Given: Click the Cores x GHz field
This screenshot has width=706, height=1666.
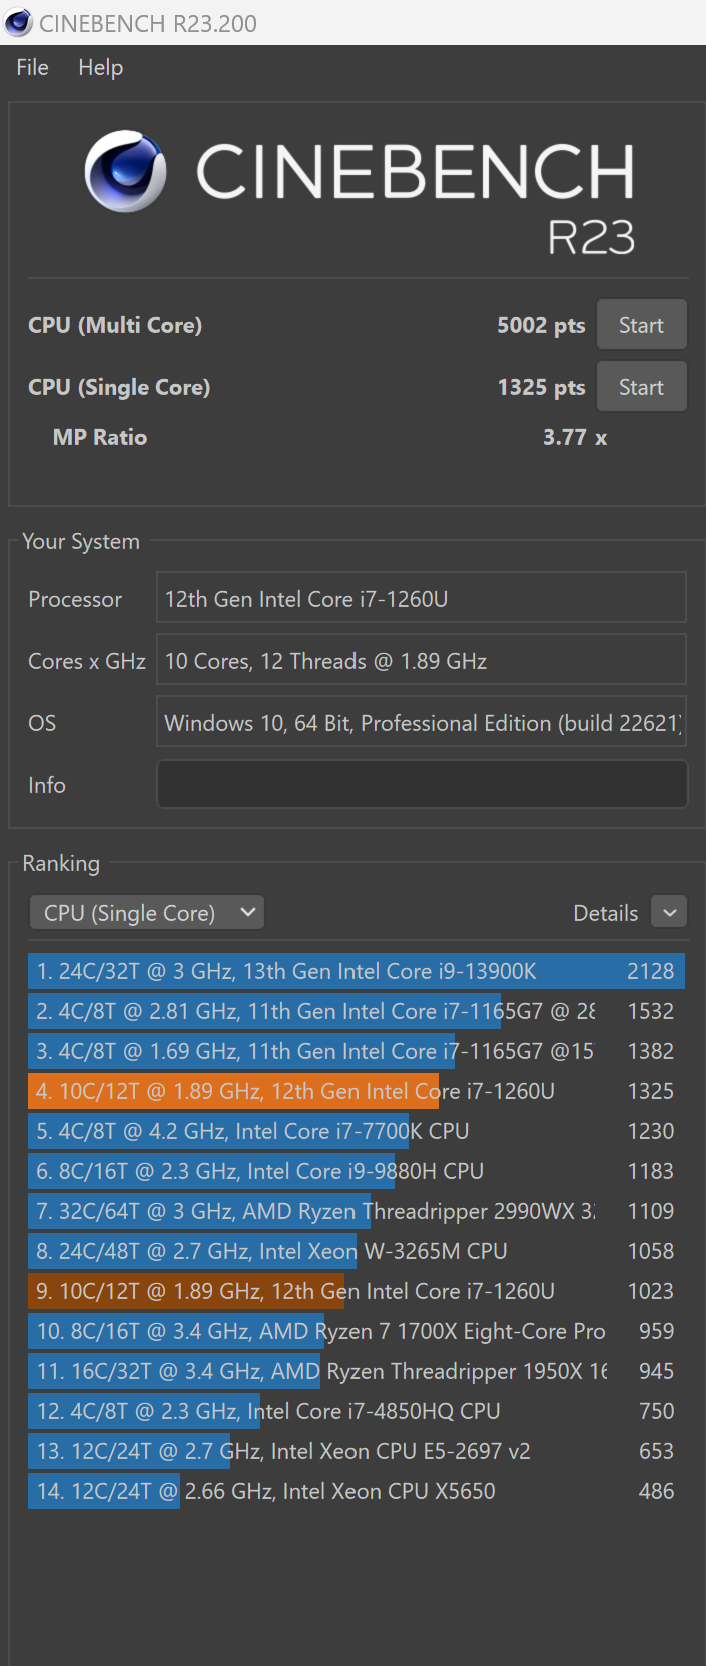Looking at the screenshot, I should tap(421, 661).
